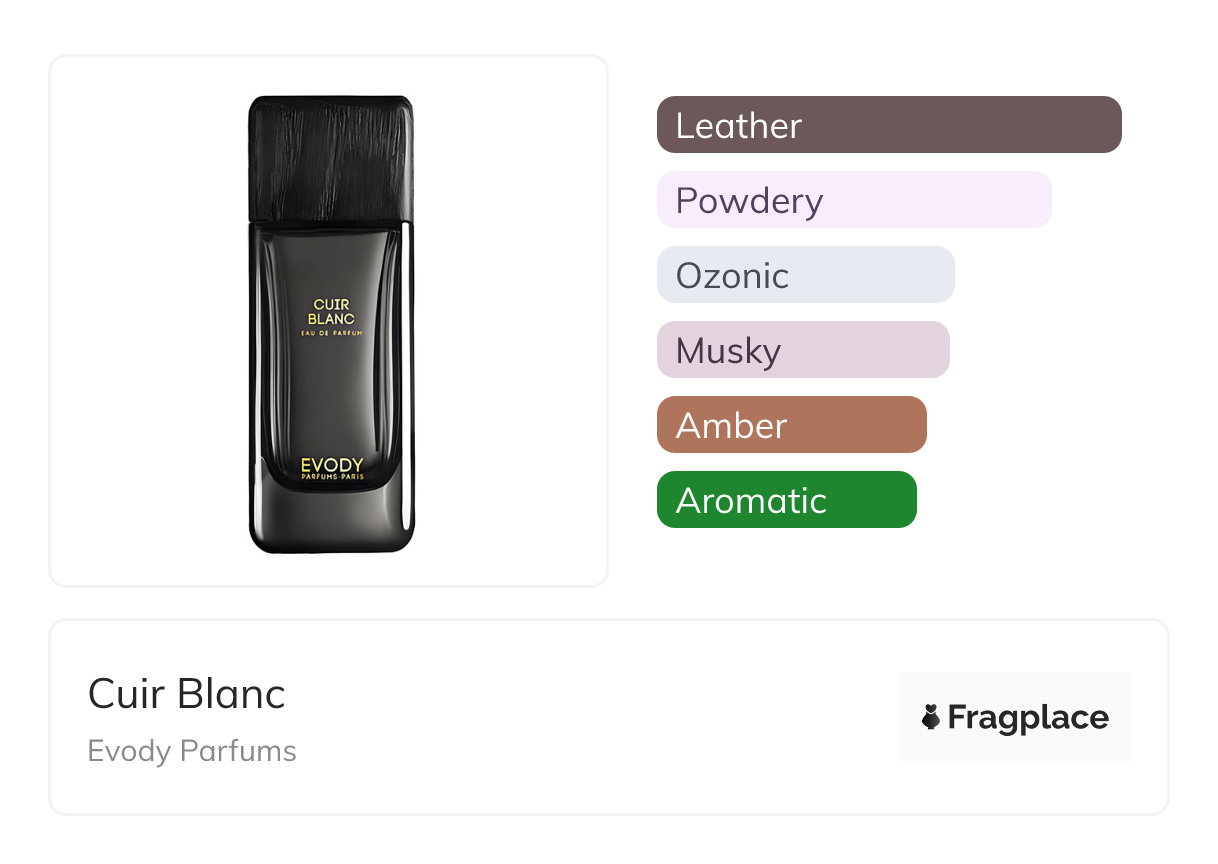Click the bottle glass between label and EVODY
The image size is (1218, 864).
click(x=332, y=400)
